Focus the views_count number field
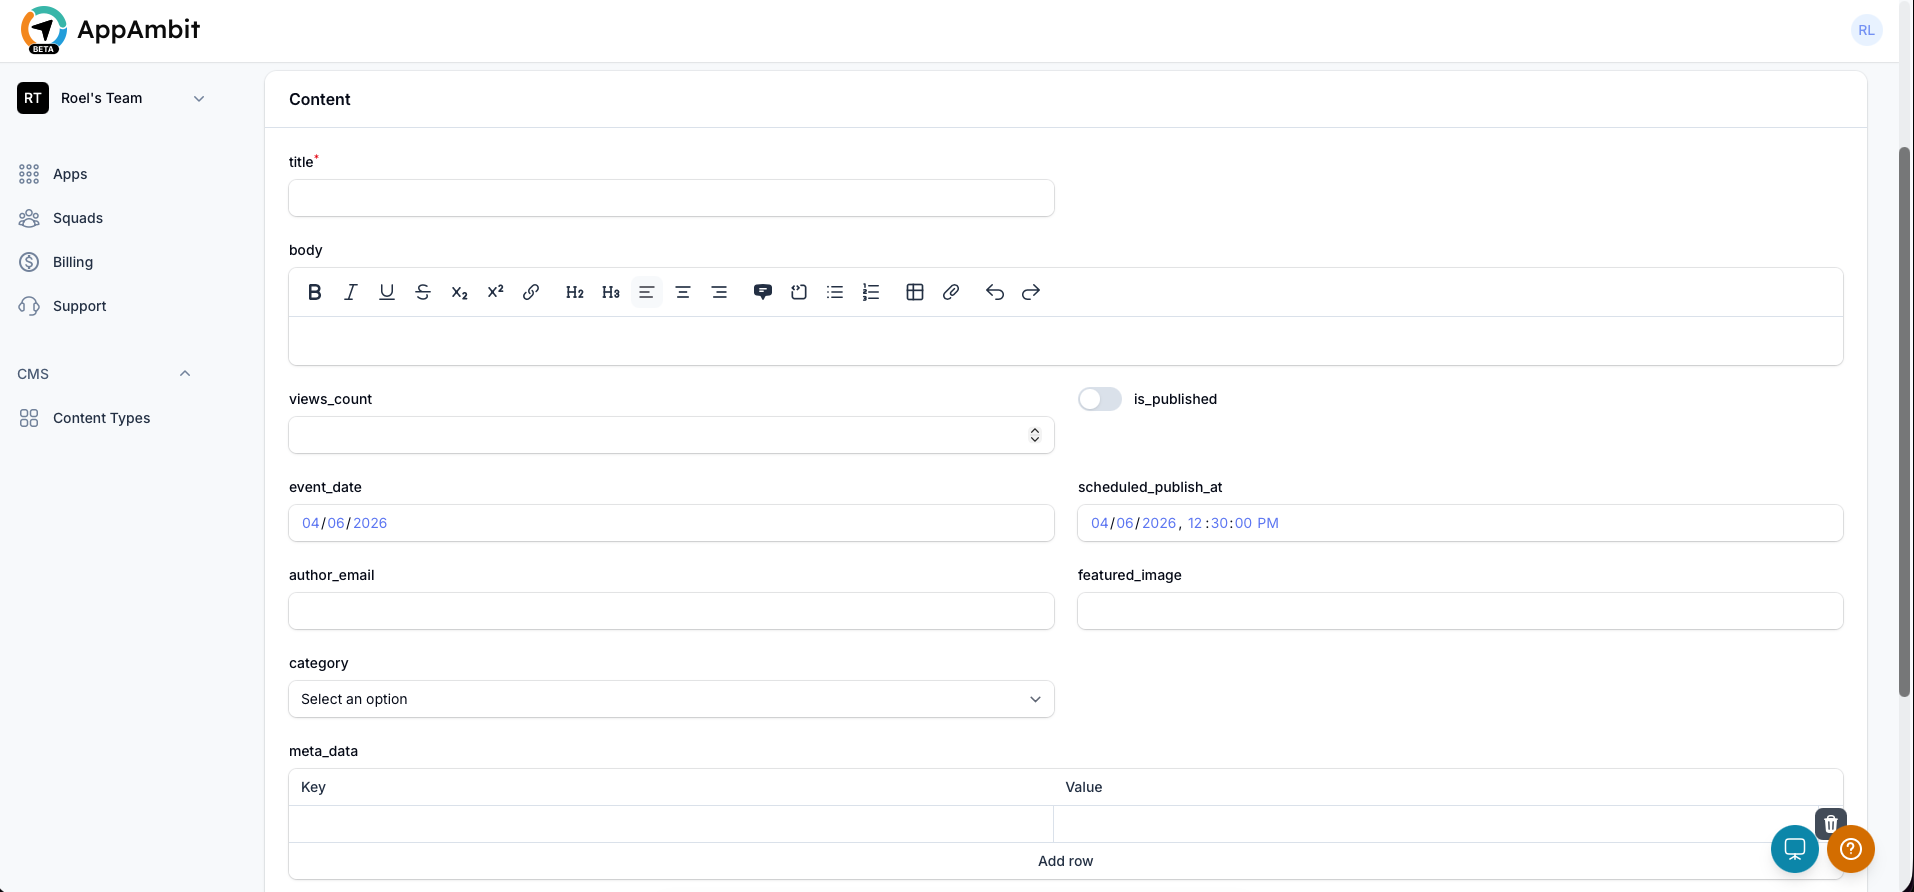This screenshot has height=892, width=1914. coord(671,435)
